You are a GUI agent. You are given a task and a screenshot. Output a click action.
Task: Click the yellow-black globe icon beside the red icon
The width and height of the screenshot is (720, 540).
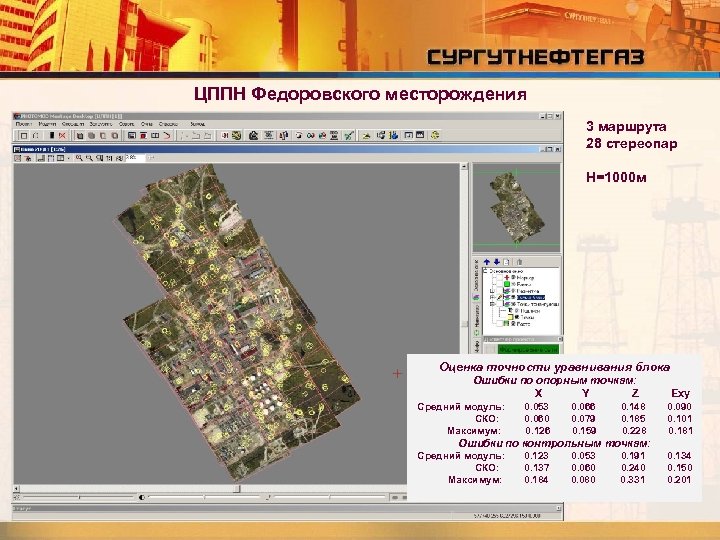tap(236, 135)
